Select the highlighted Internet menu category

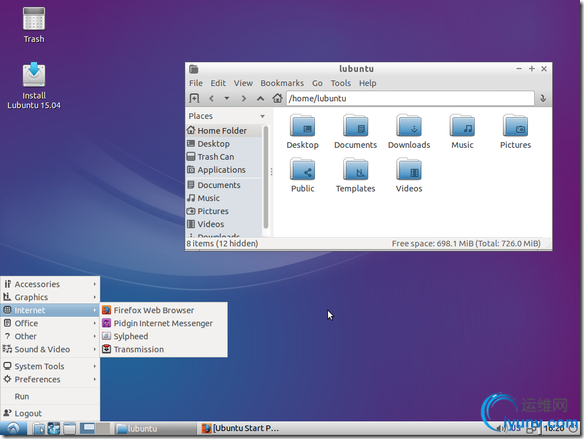pos(50,310)
